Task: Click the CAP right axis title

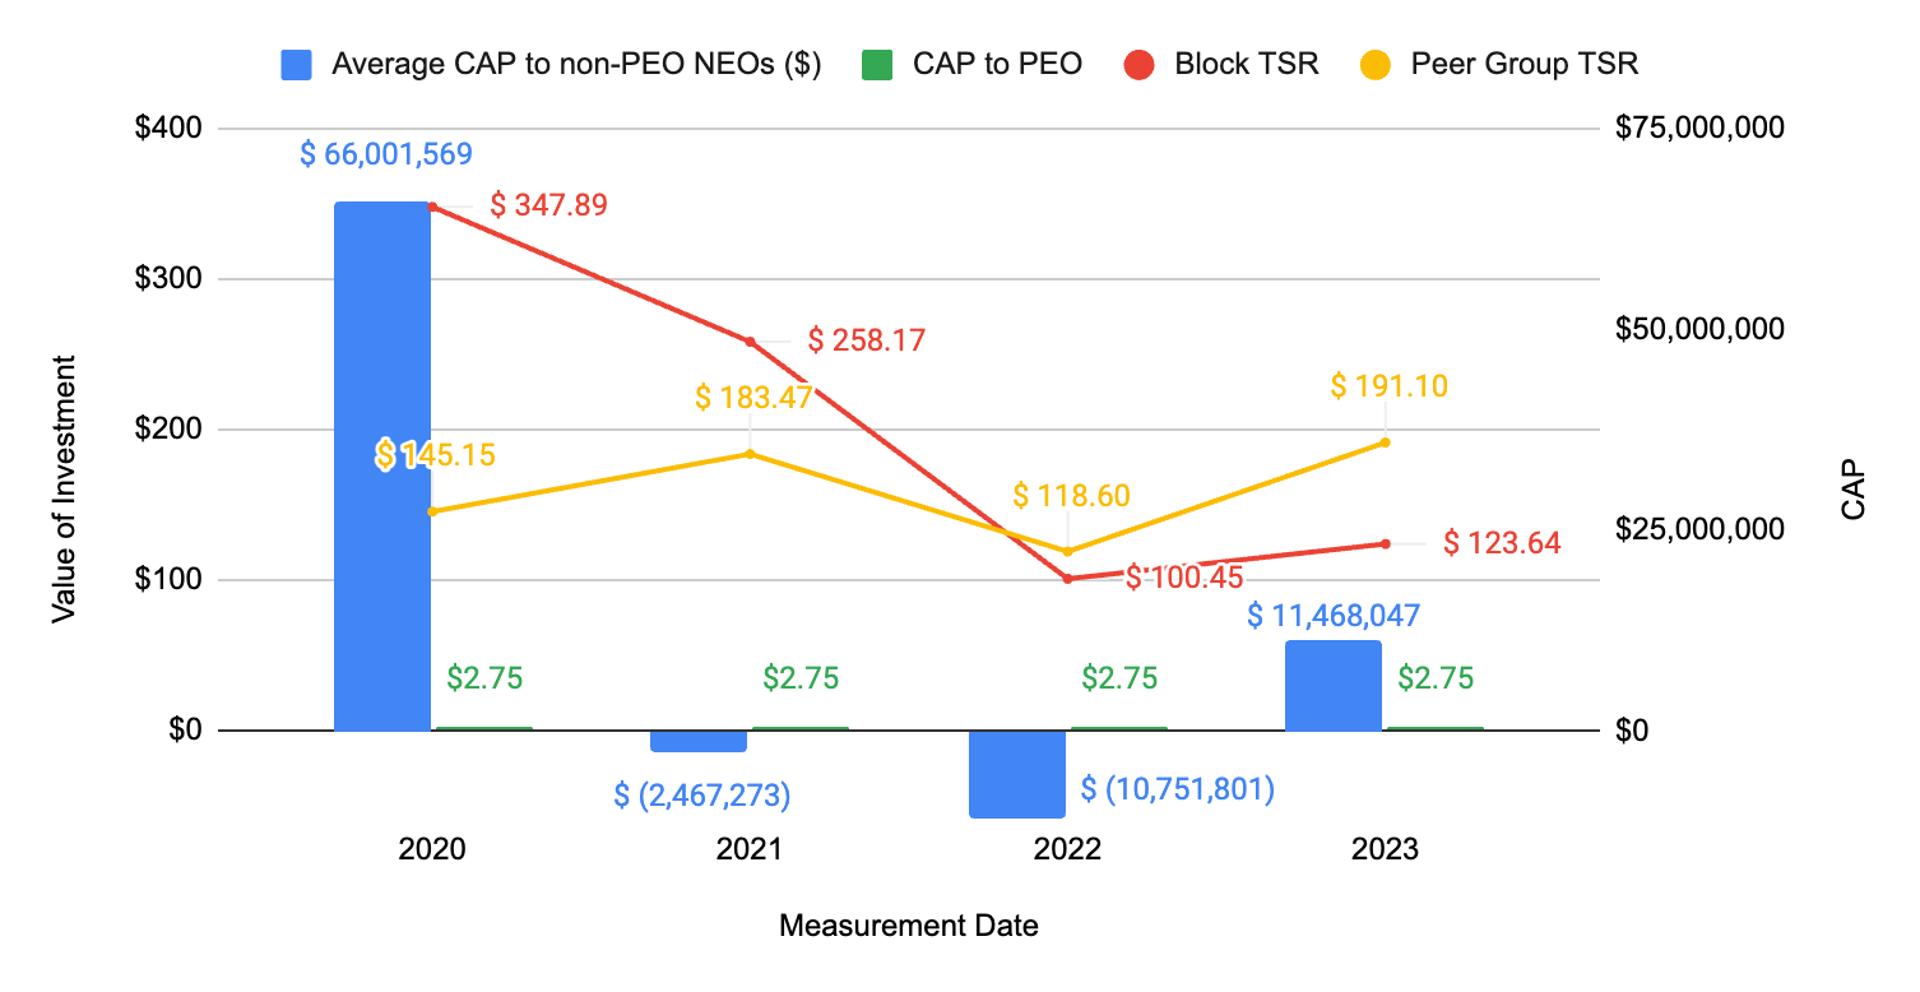Action: pos(1853,489)
